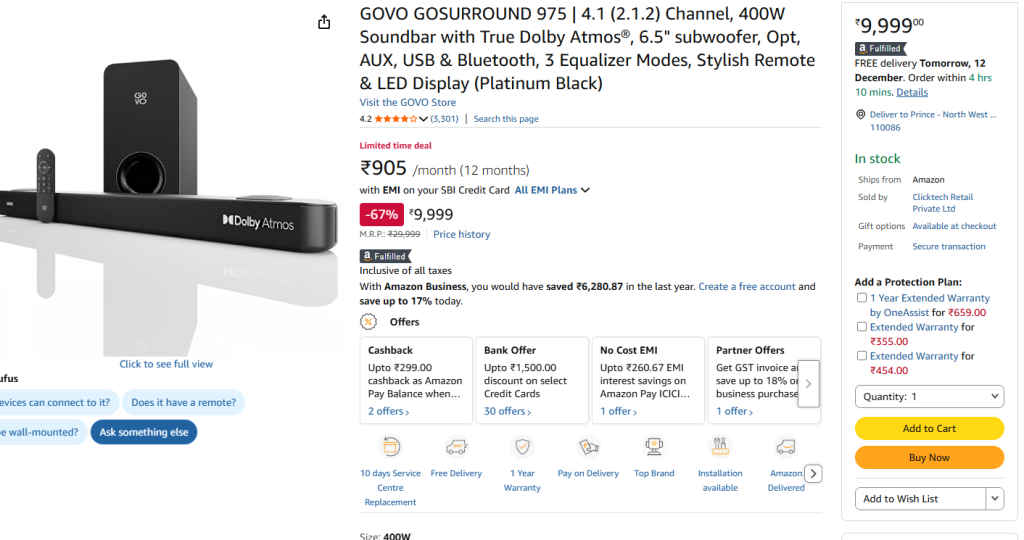Tick the Extended Warranty for ₹355.00 checkbox
The width and height of the screenshot is (1024, 540).
point(862,327)
